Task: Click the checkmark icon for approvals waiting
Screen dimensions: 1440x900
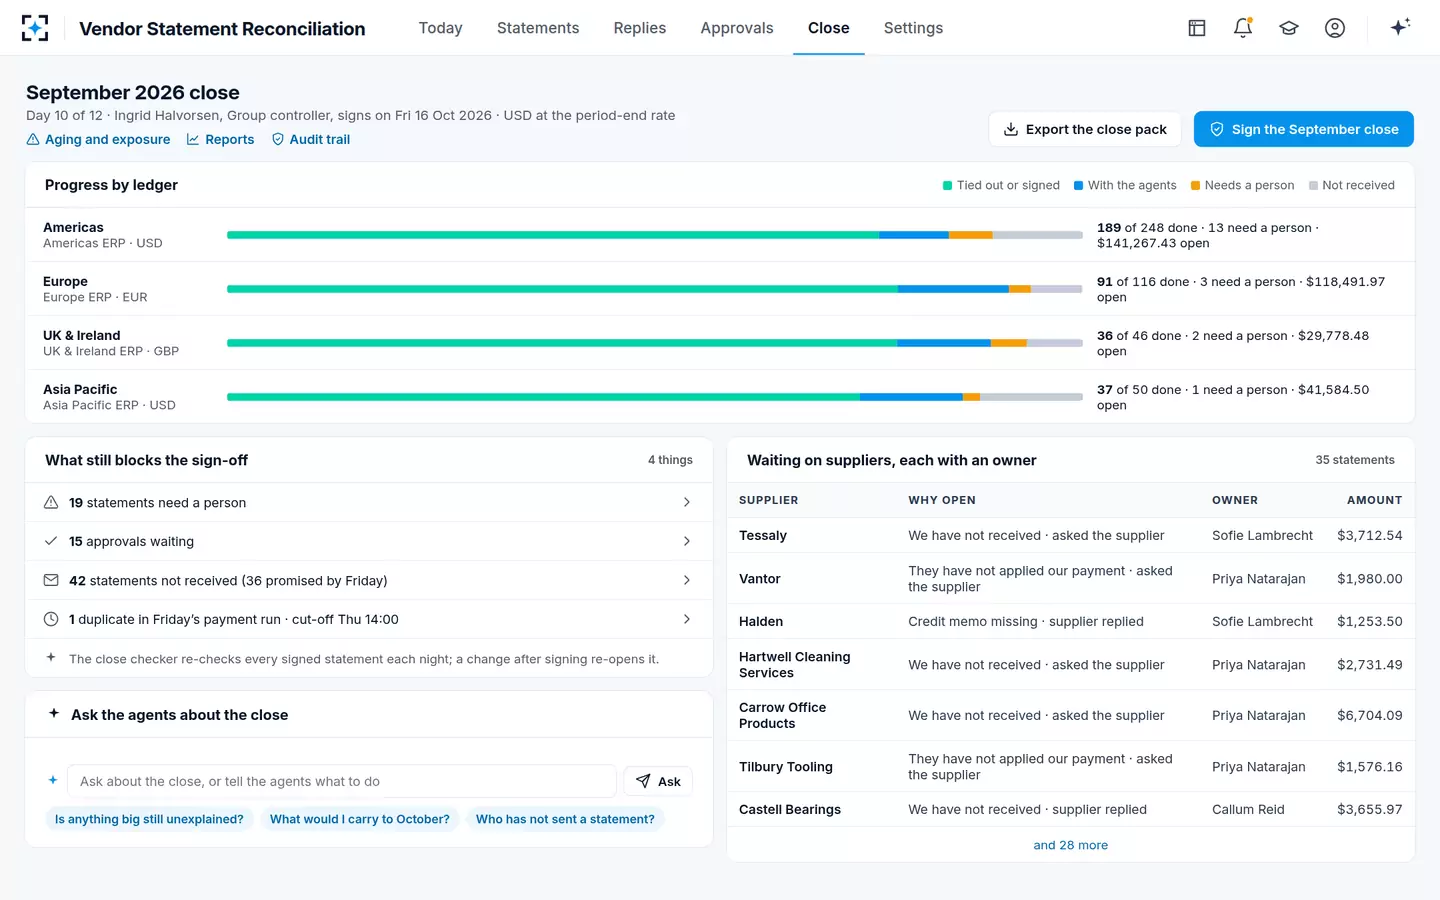Action: (51, 541)
